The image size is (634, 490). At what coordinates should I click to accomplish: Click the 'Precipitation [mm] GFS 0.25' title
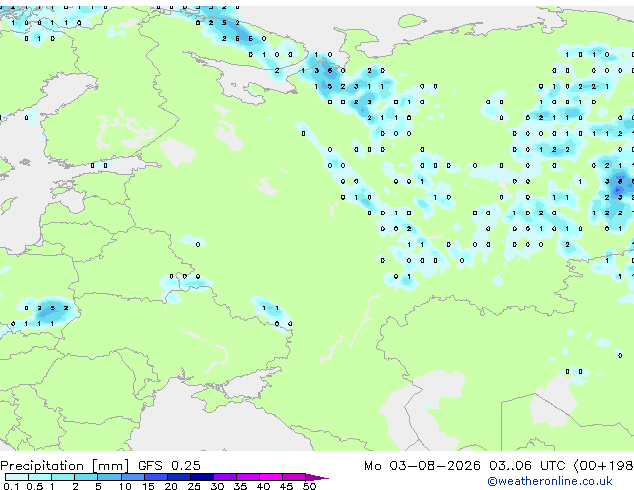tap(100, 466)
